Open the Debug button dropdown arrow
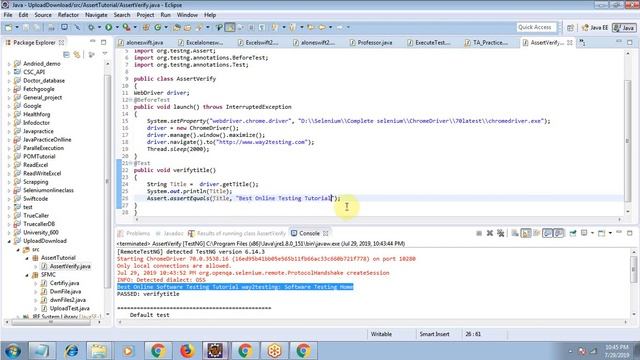 click(x=99, y=27)
